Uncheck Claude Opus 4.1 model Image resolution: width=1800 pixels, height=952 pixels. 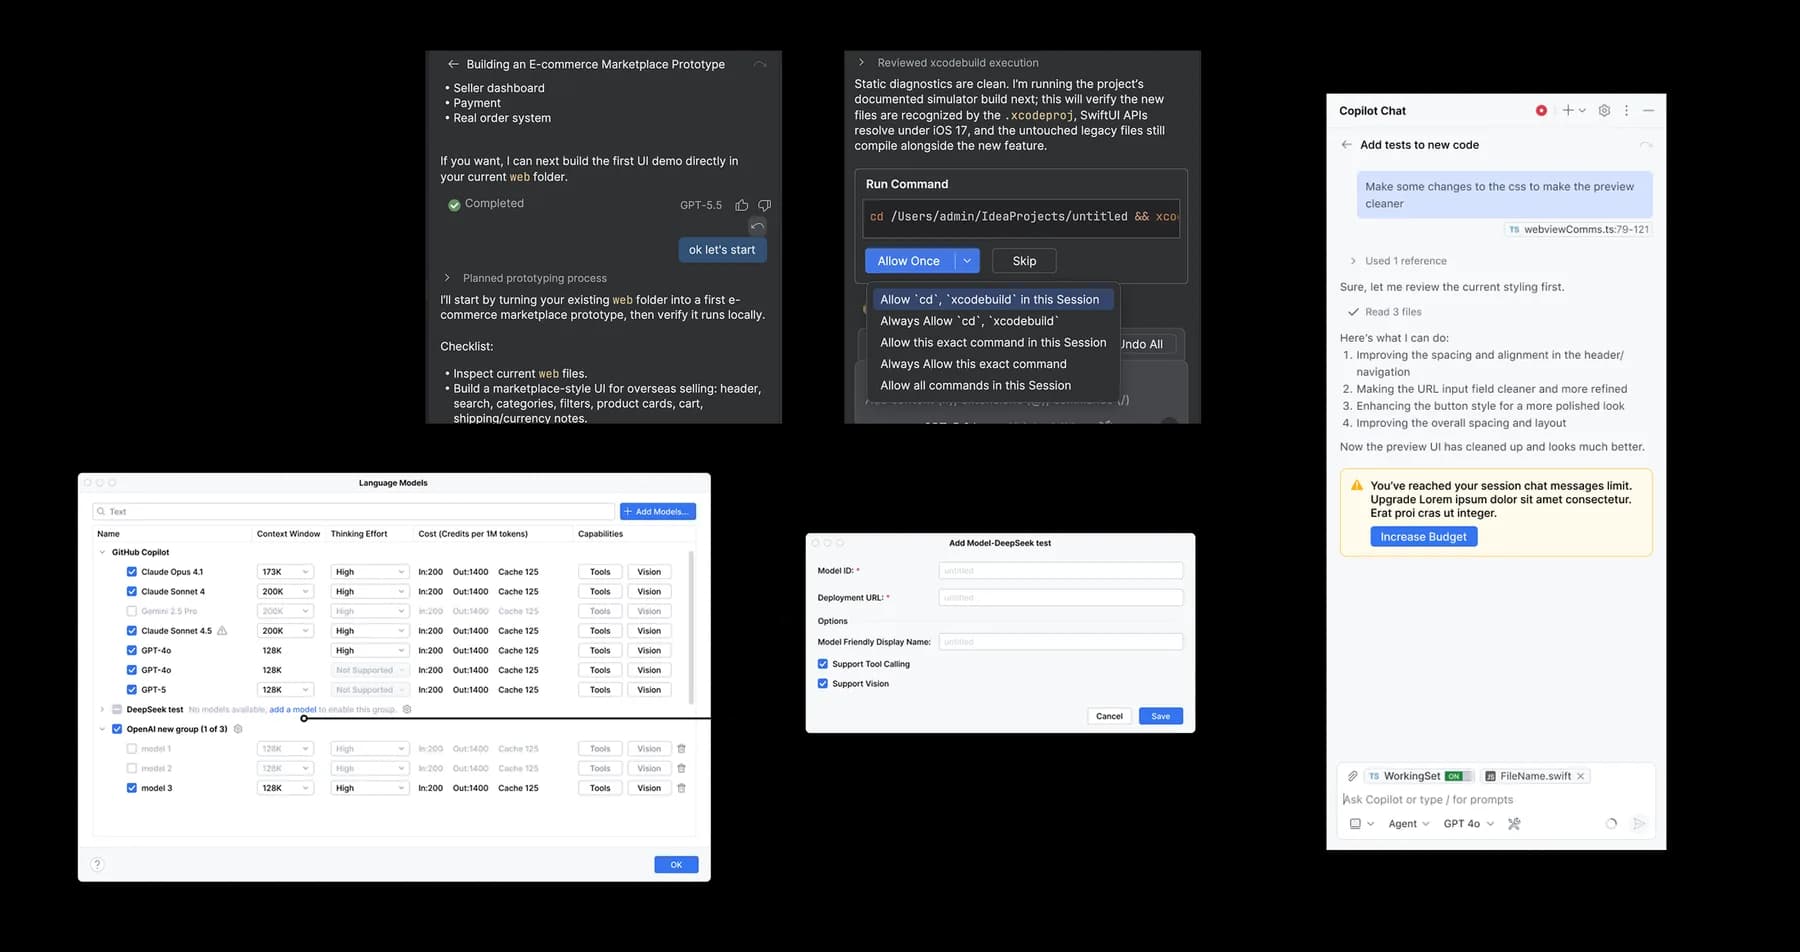[131, 572]
